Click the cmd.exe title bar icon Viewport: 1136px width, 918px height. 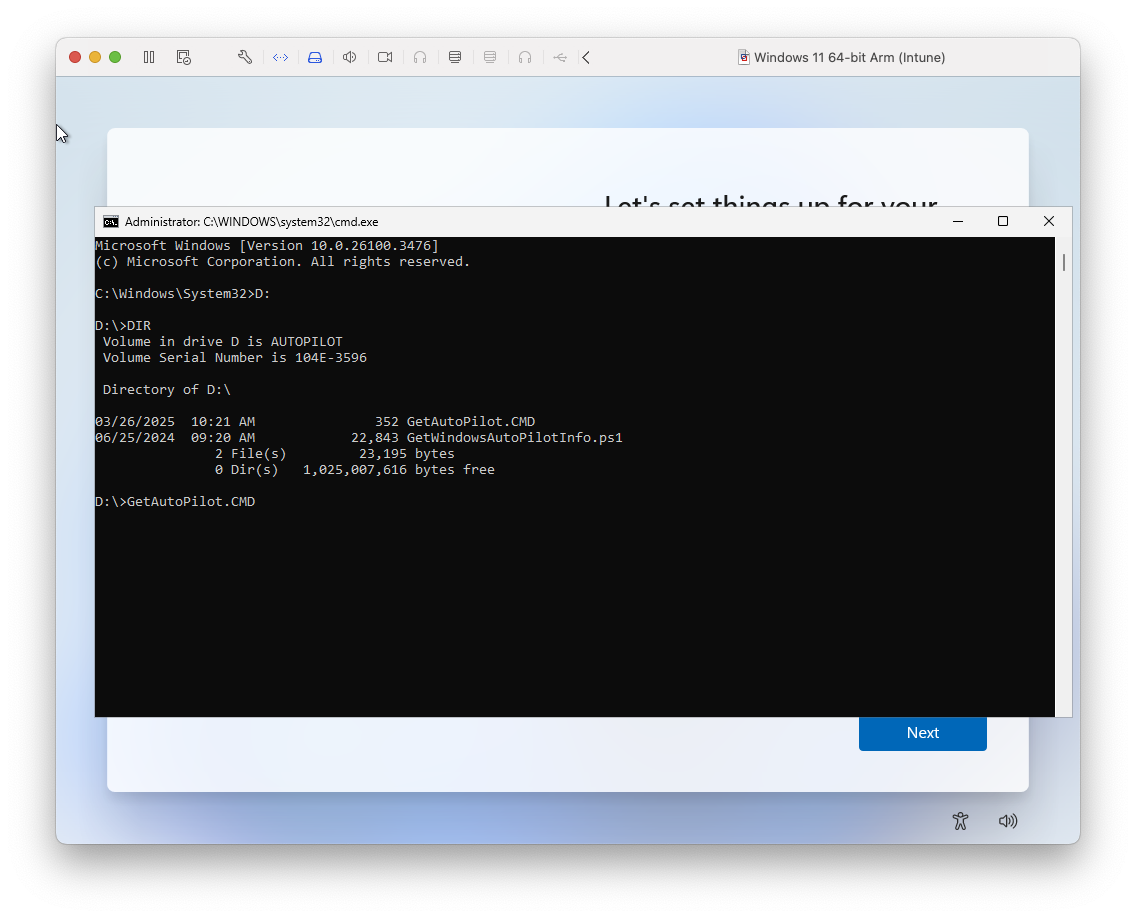111,222
